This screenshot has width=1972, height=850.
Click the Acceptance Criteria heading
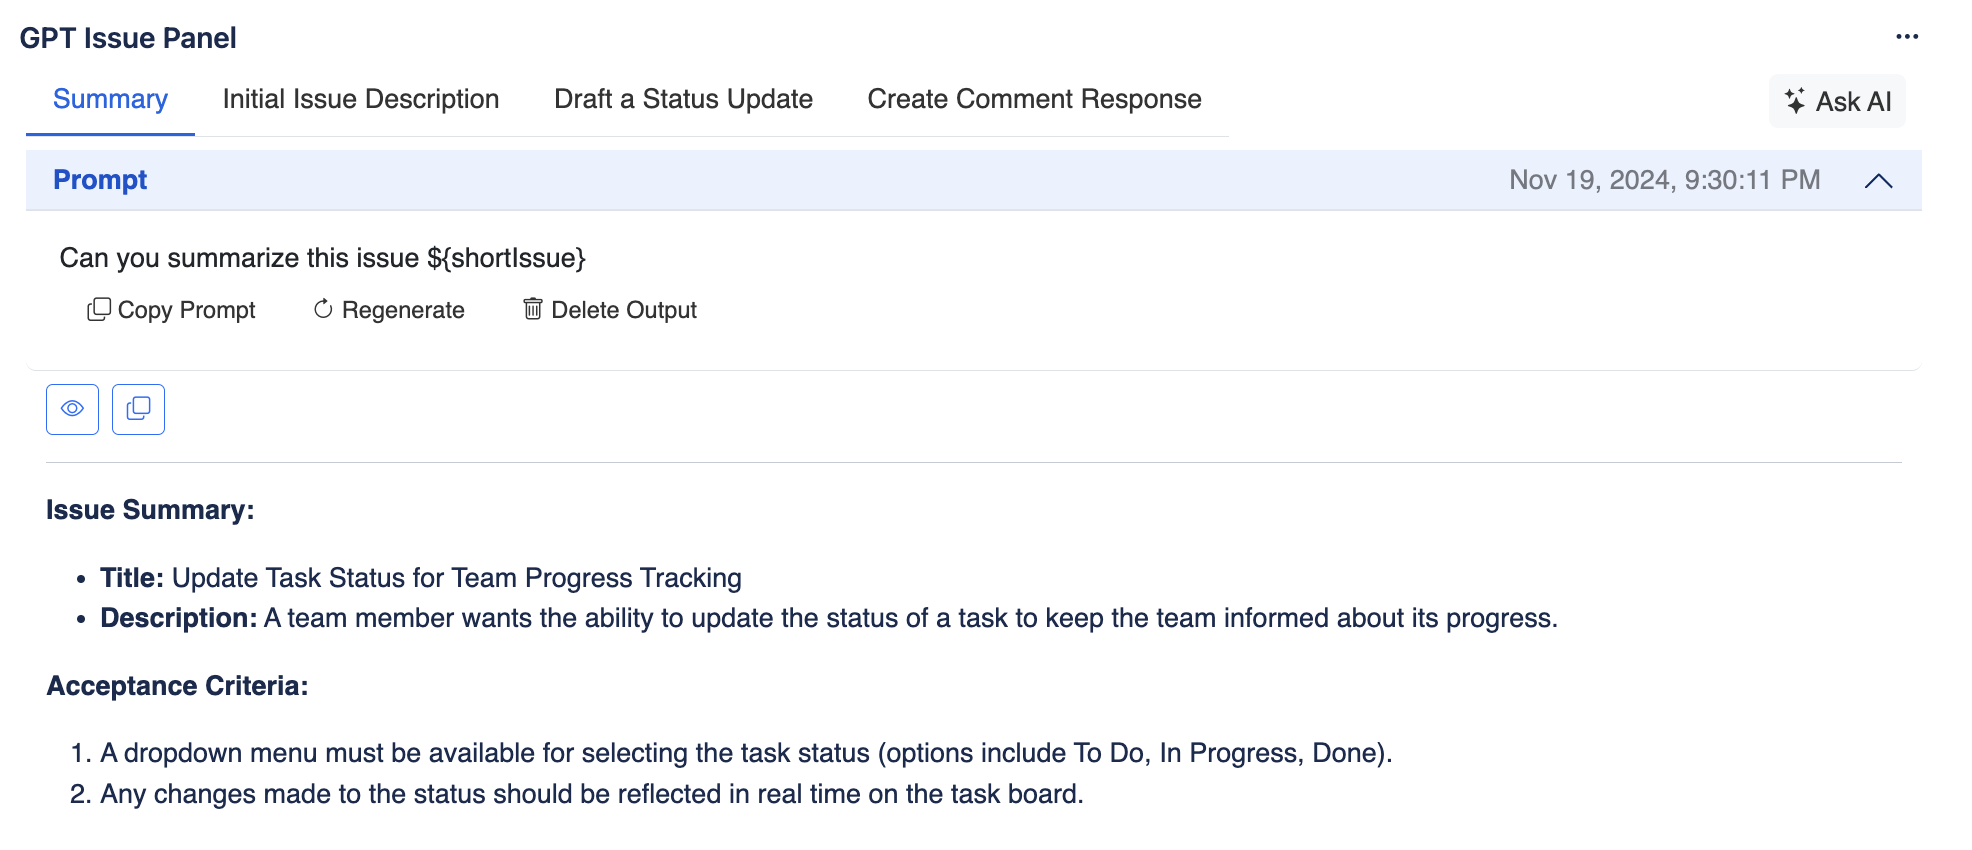tap(177, 686)
